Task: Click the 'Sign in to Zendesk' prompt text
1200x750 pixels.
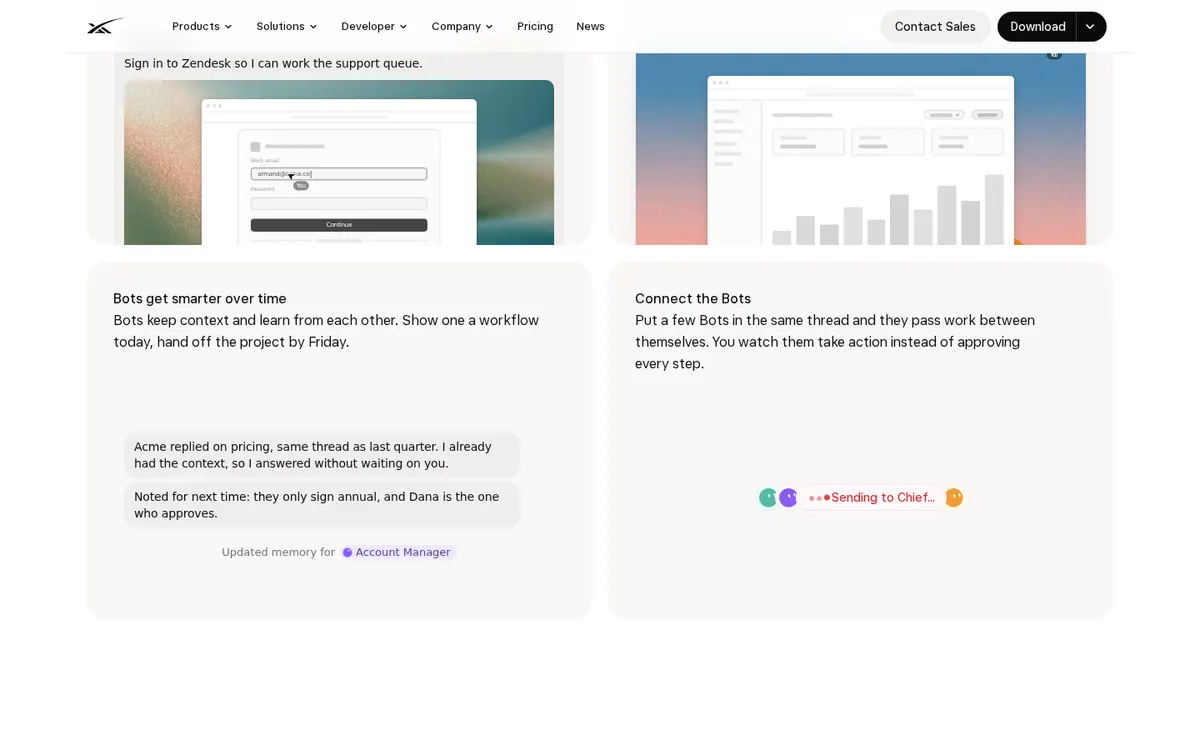Action: (x=273, y=63)
